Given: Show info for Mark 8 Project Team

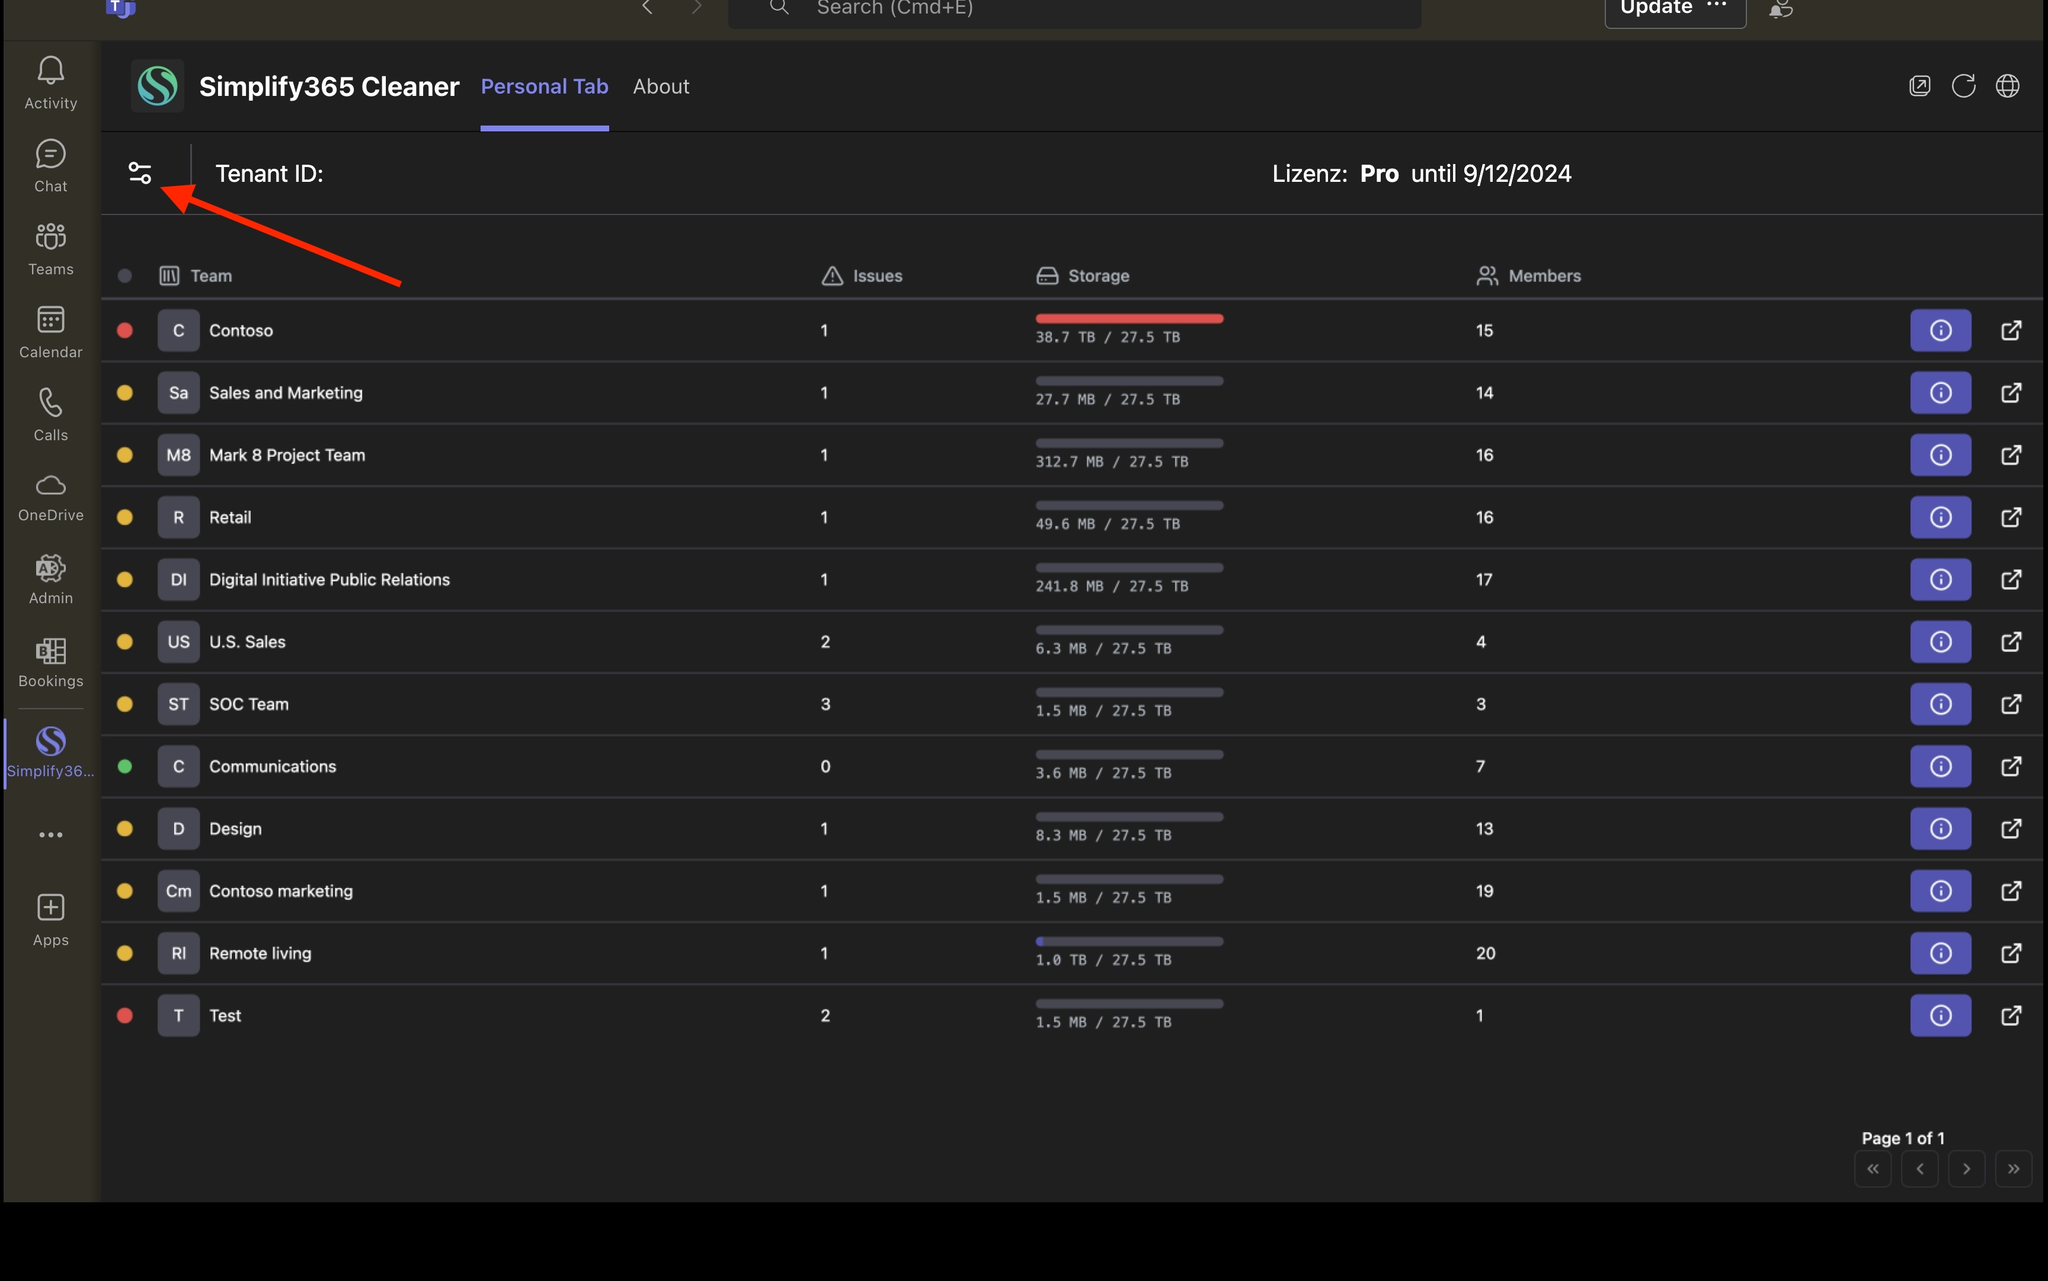Looking at the screenshot, I should pyautogui.click(x=1941, y=455).
